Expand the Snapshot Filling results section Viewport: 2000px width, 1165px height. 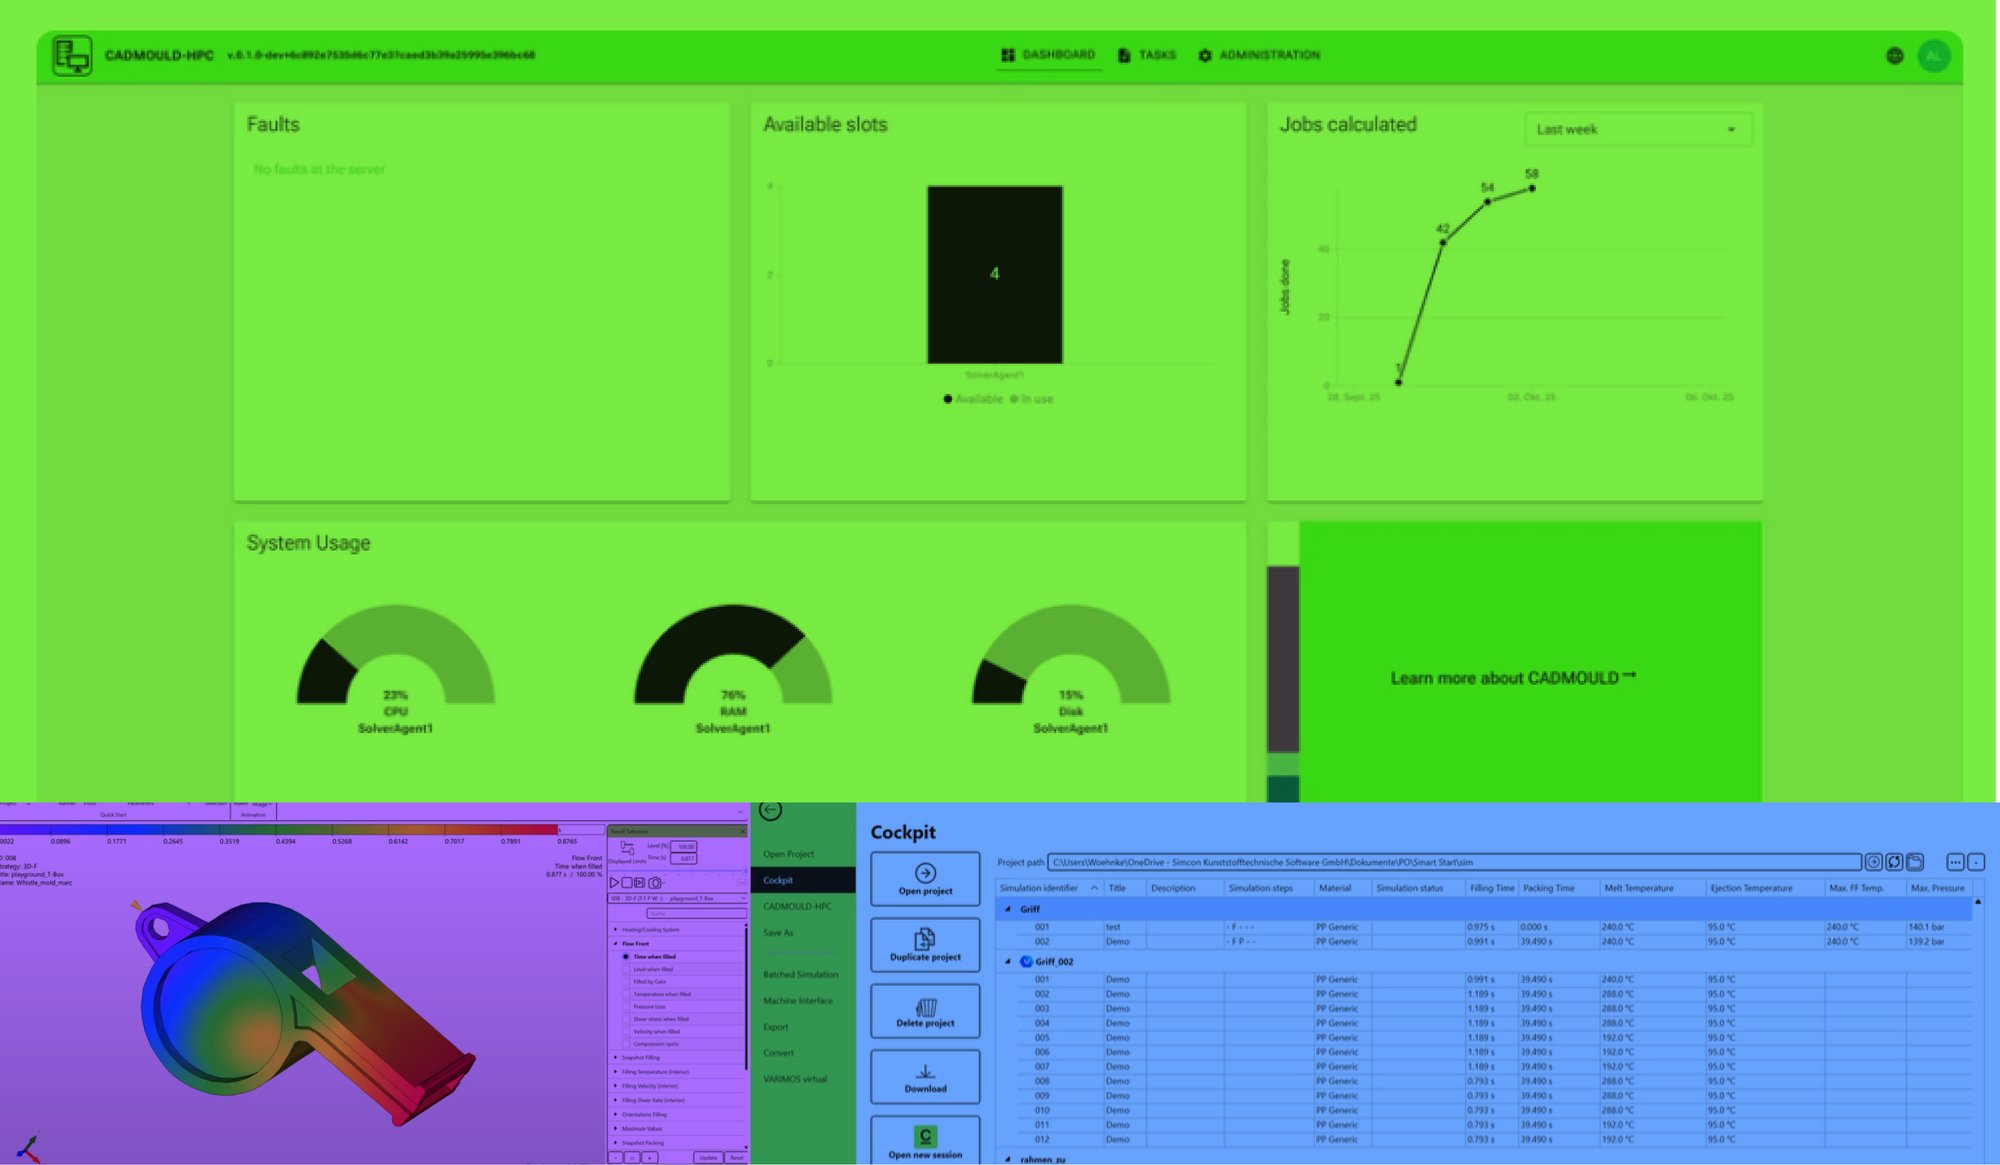(616, 1057)
